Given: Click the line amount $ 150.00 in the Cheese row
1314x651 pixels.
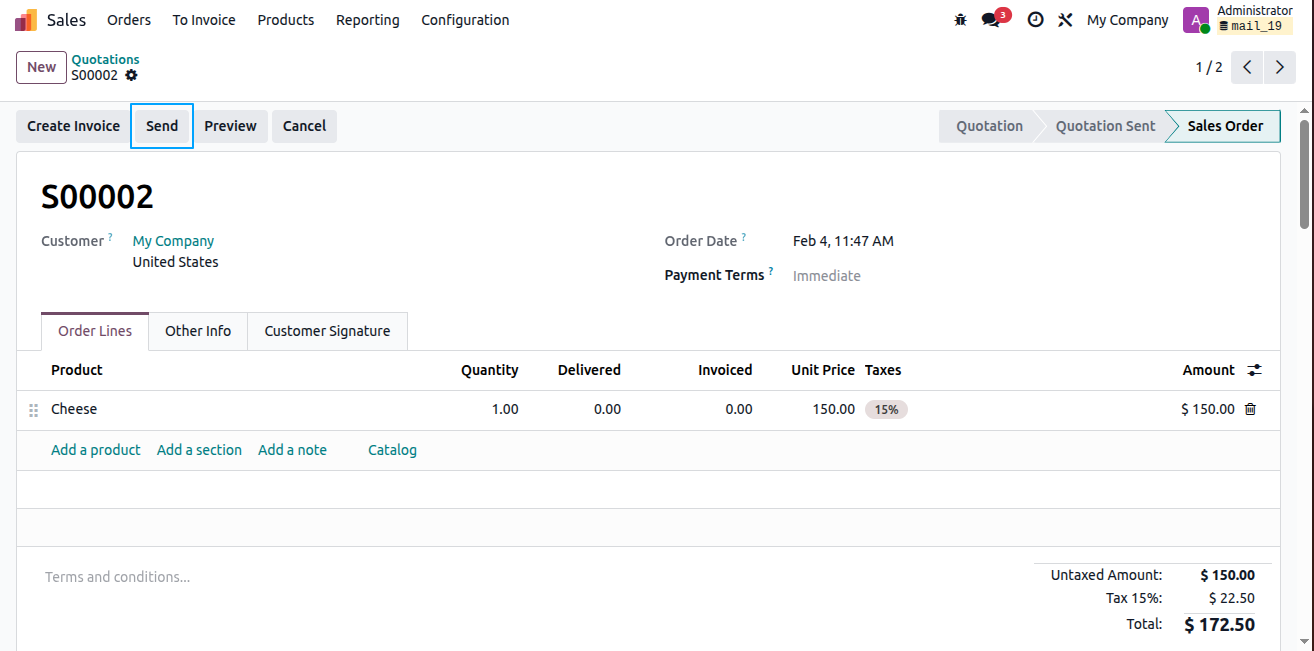Looking at the screenshot, I should (x=1208, y=409).
